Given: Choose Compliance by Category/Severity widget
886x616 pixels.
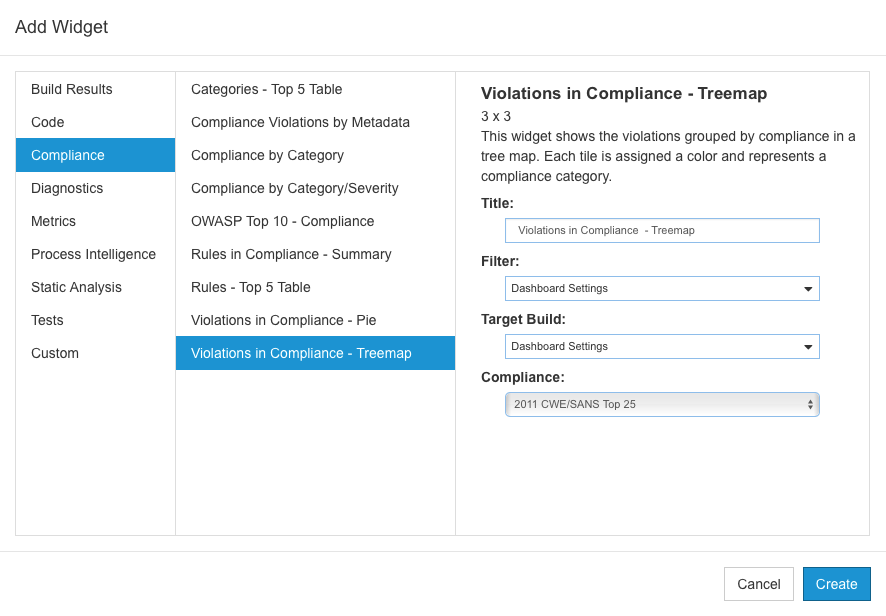Looking at the screenshot, I should [315, 188].
